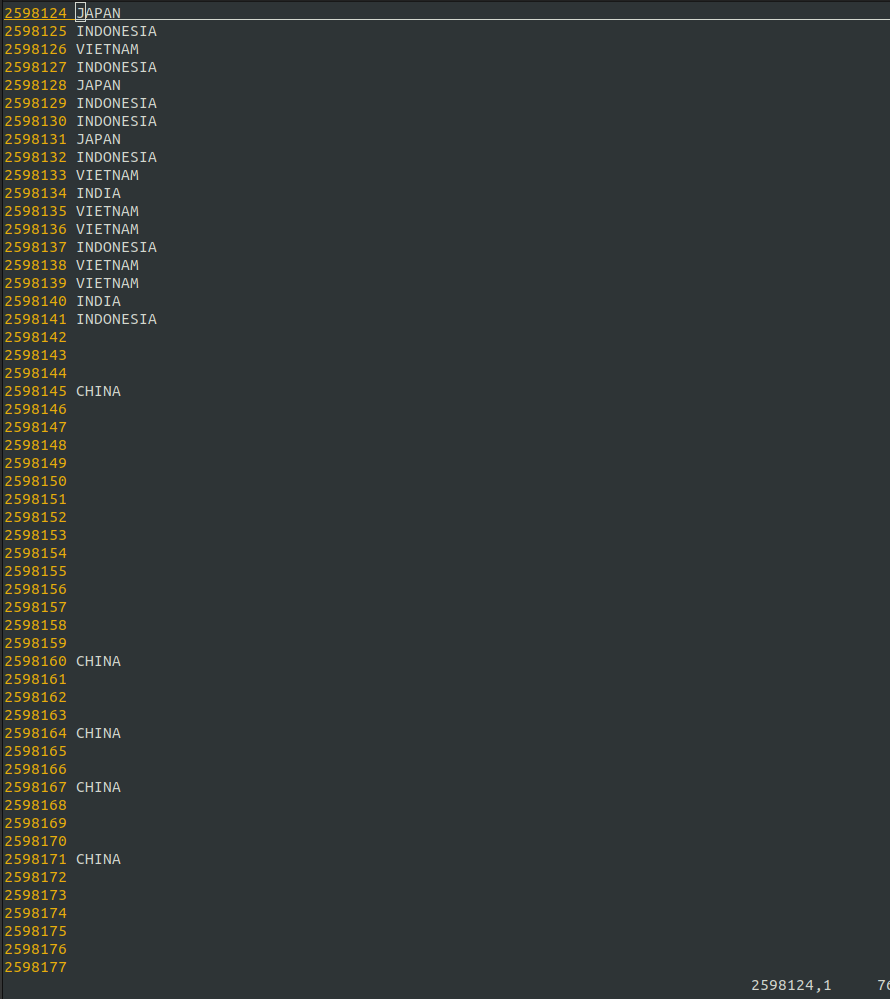Image resolution: width=890 pixels, height=999 pixels.
Task: Click line number 2598150 in gutter
Action: (35, 481)
